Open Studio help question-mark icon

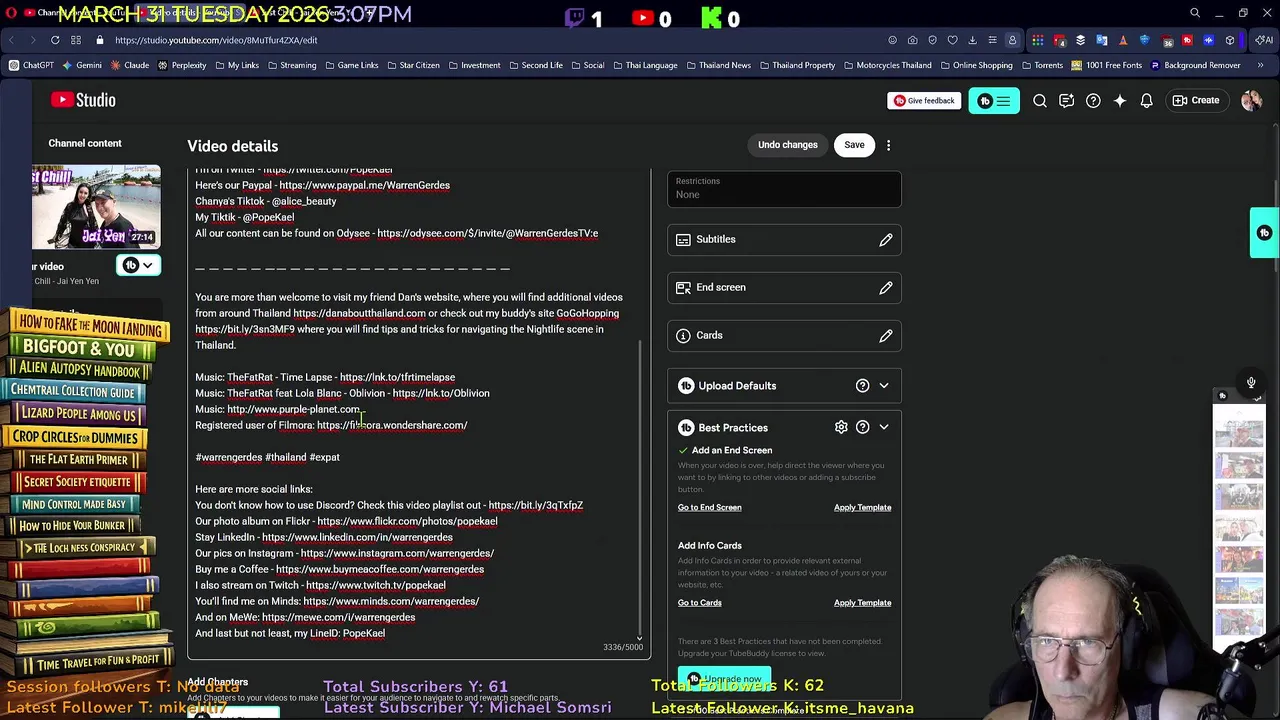pyautogui.click(x=1093, y=101)
